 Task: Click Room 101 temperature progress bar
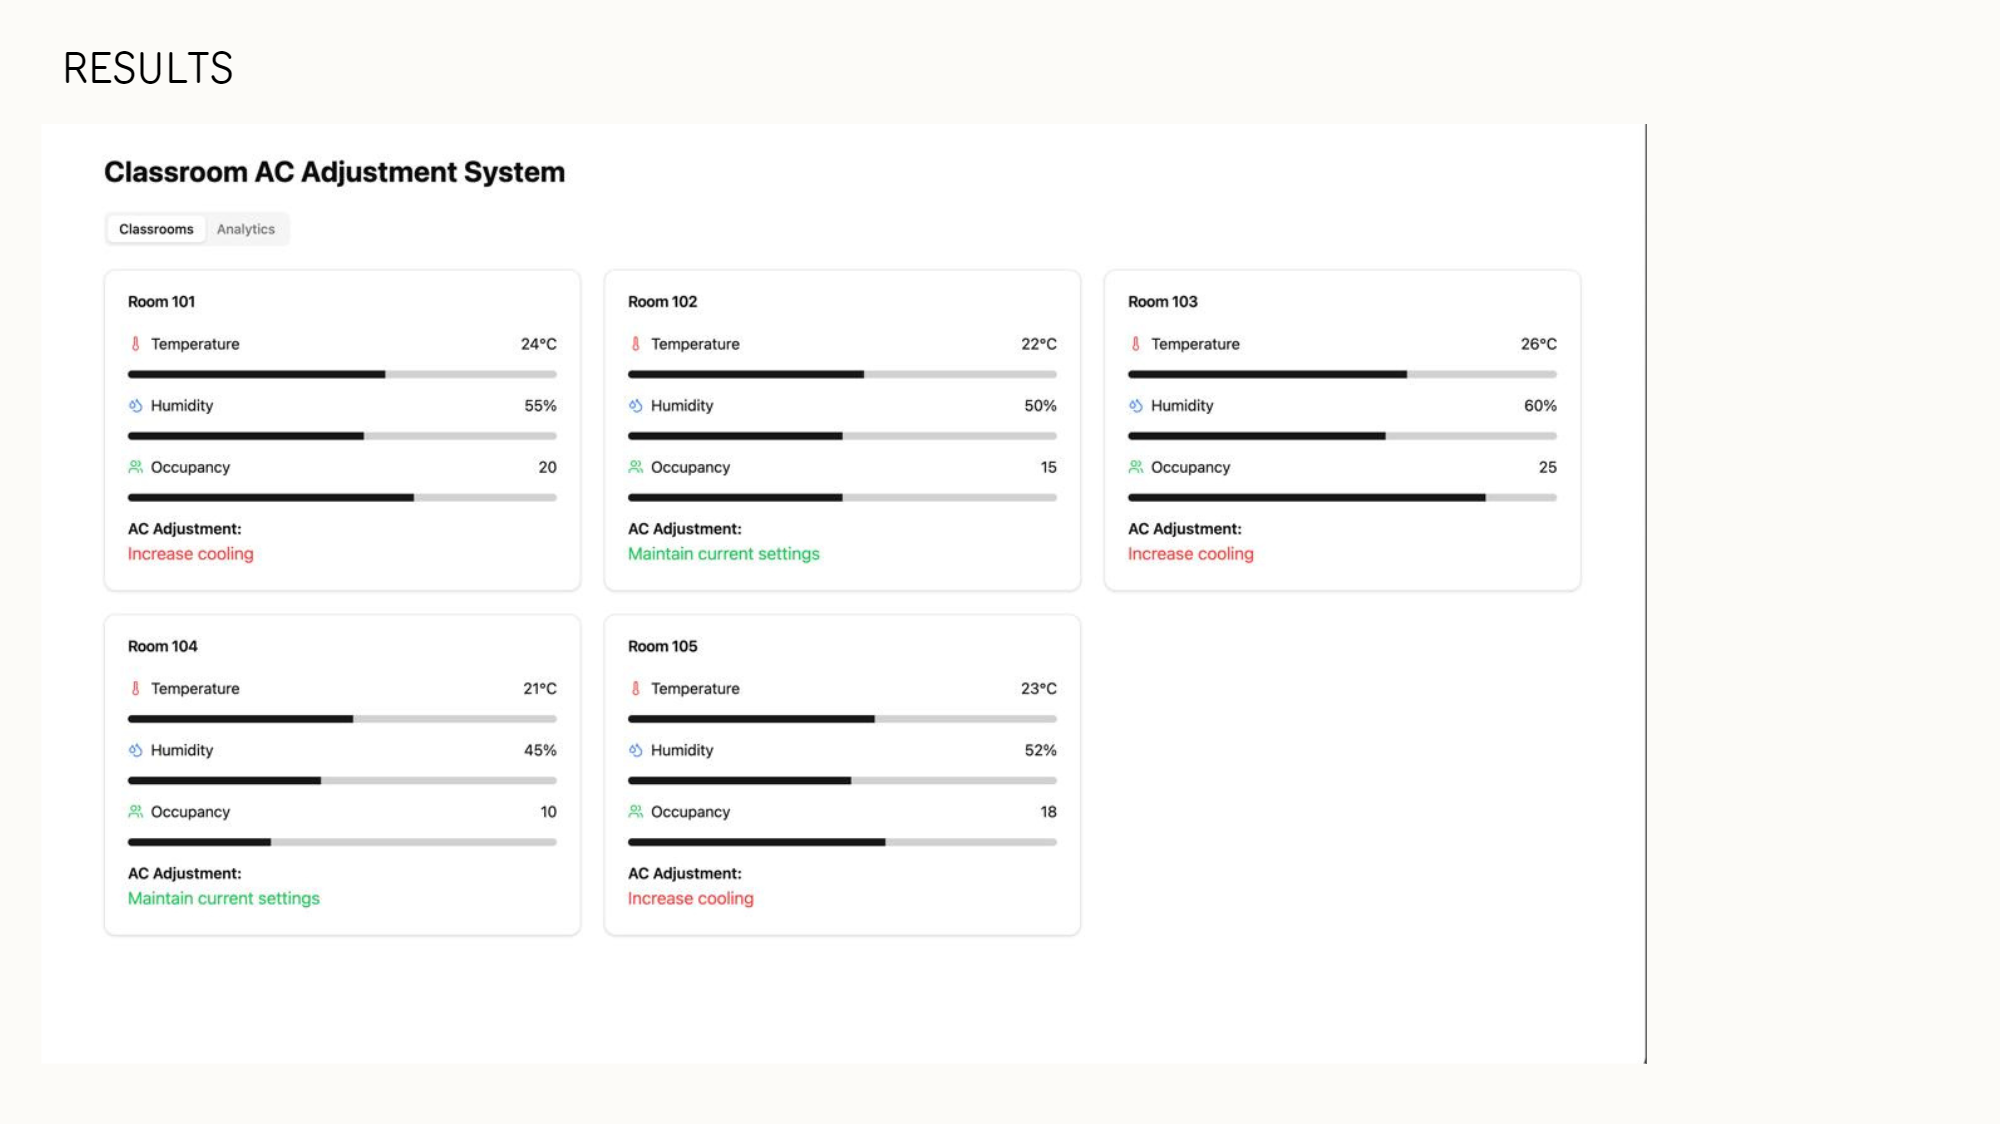point(342,374)
